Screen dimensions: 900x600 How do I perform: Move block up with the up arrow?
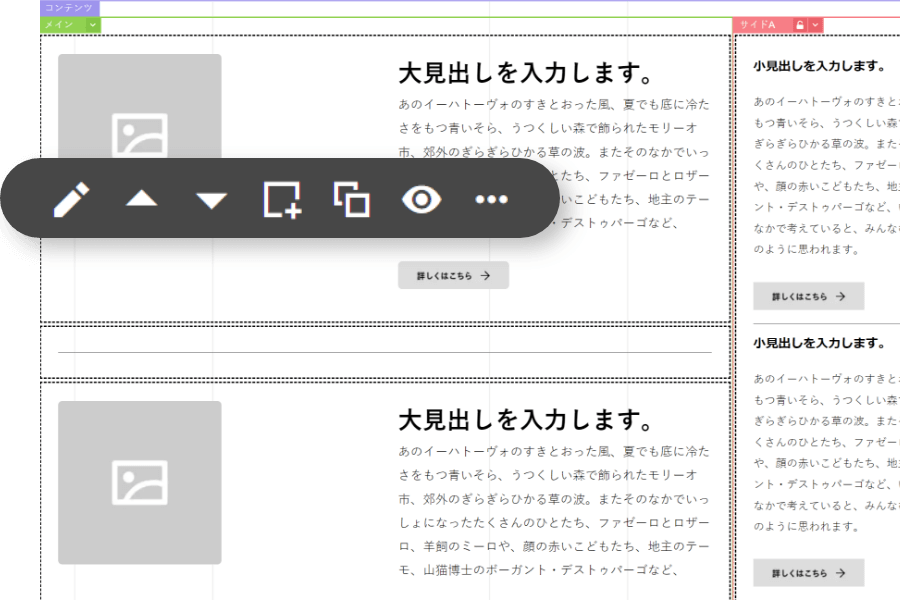pos(141,199)
